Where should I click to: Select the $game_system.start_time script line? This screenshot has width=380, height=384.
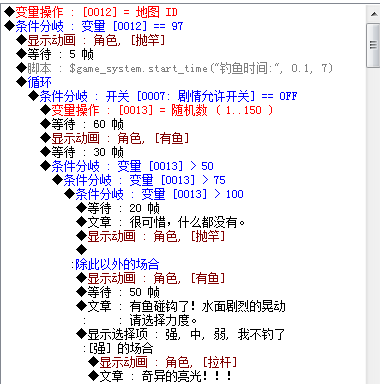[x=175, y=68]
